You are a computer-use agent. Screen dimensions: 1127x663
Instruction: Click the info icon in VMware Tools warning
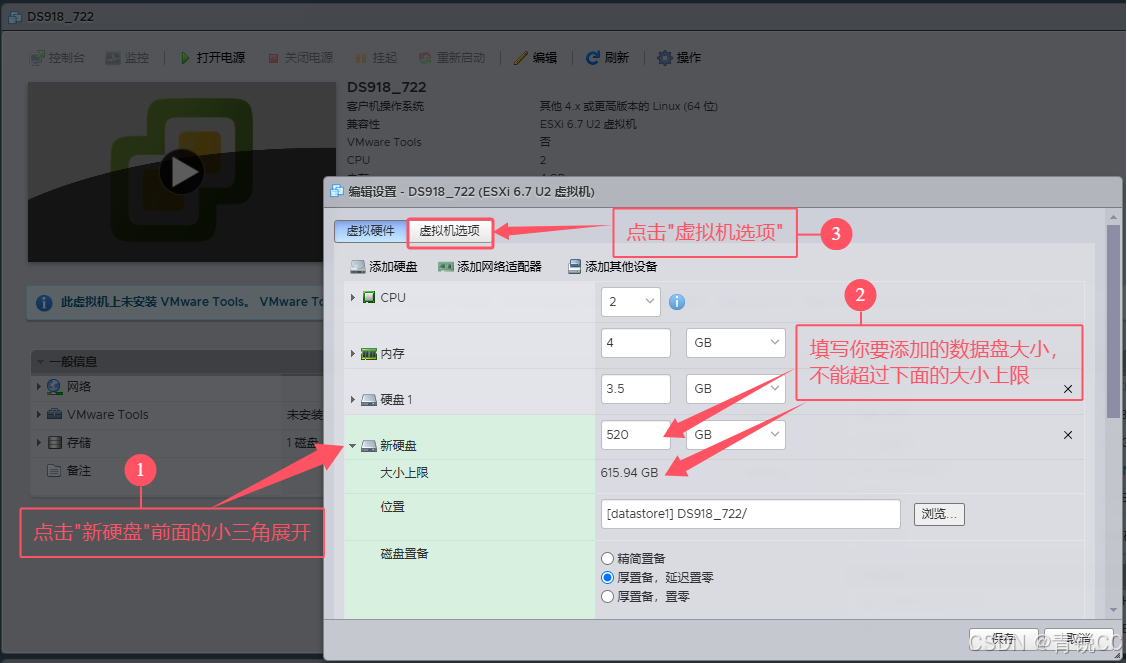(x=44, y=303)
